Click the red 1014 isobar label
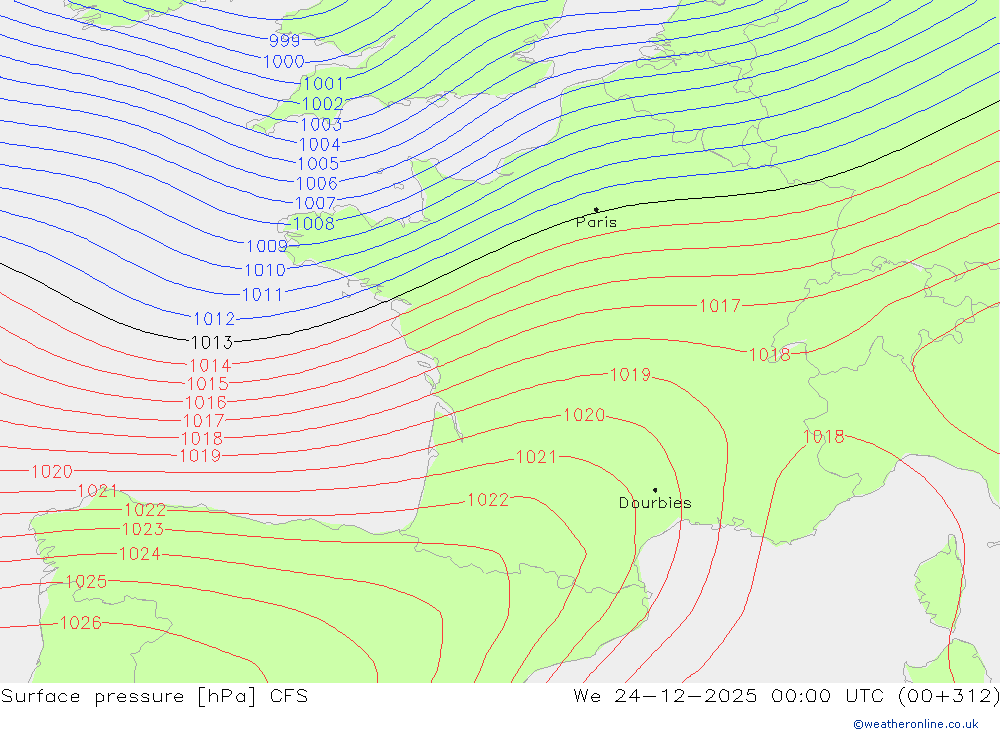 click(x=210, y=366)
